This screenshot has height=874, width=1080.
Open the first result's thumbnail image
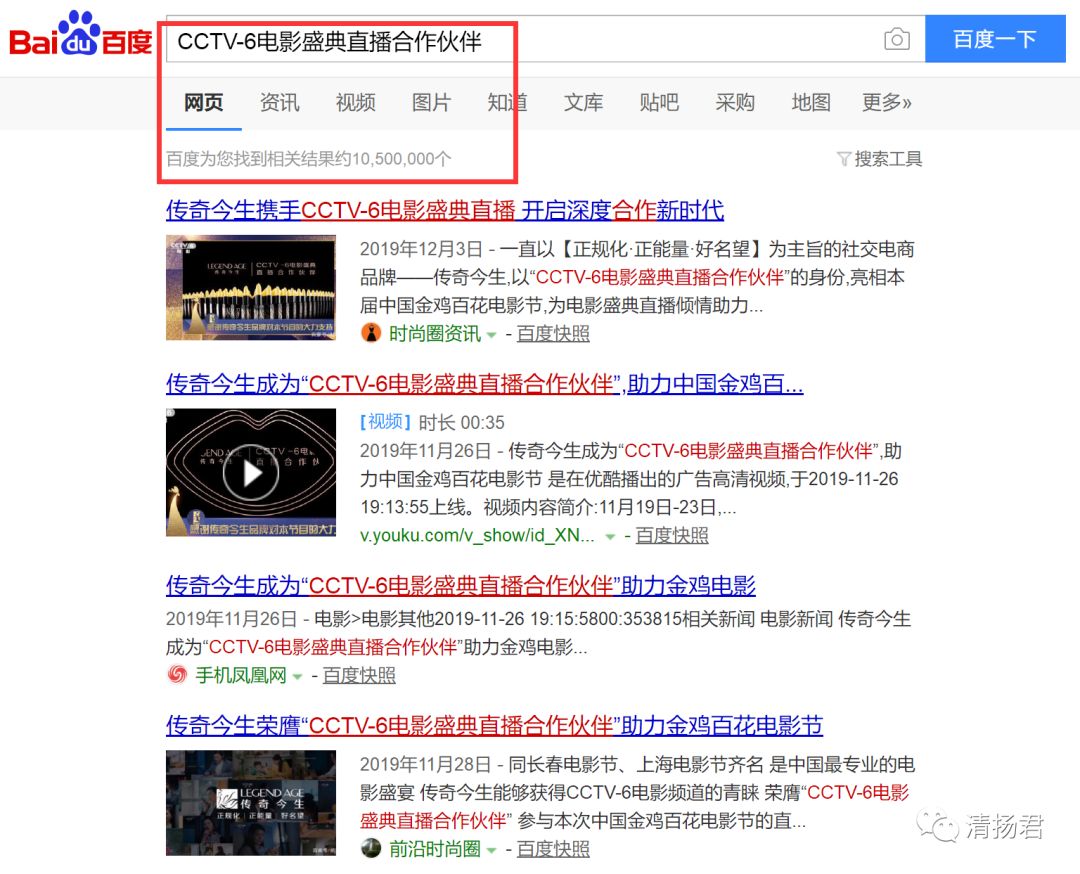[x=251, y=287]
